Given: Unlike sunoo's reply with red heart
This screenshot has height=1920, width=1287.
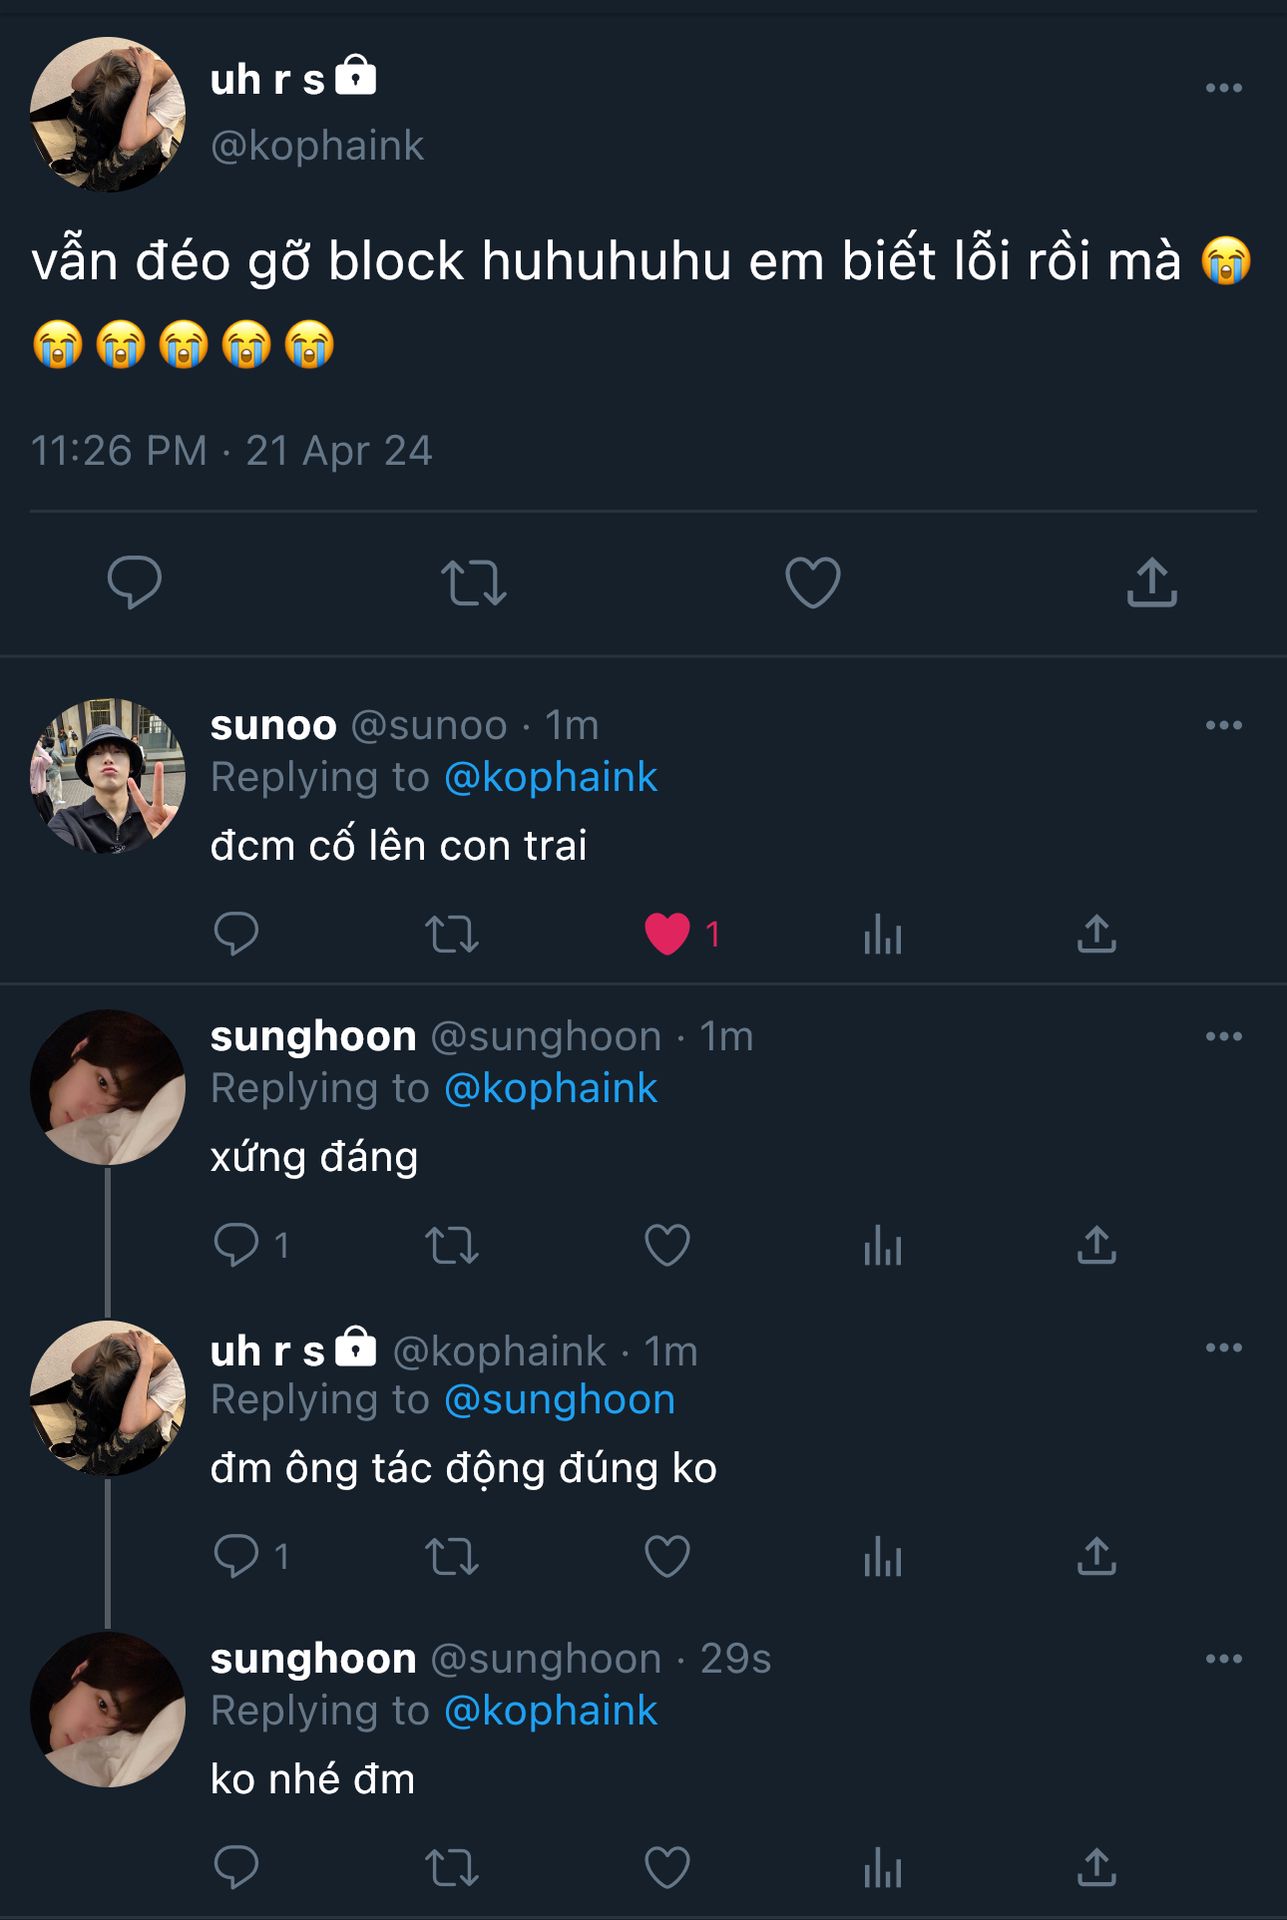Looking at the screenshot, I should click(x=667, y=934).
